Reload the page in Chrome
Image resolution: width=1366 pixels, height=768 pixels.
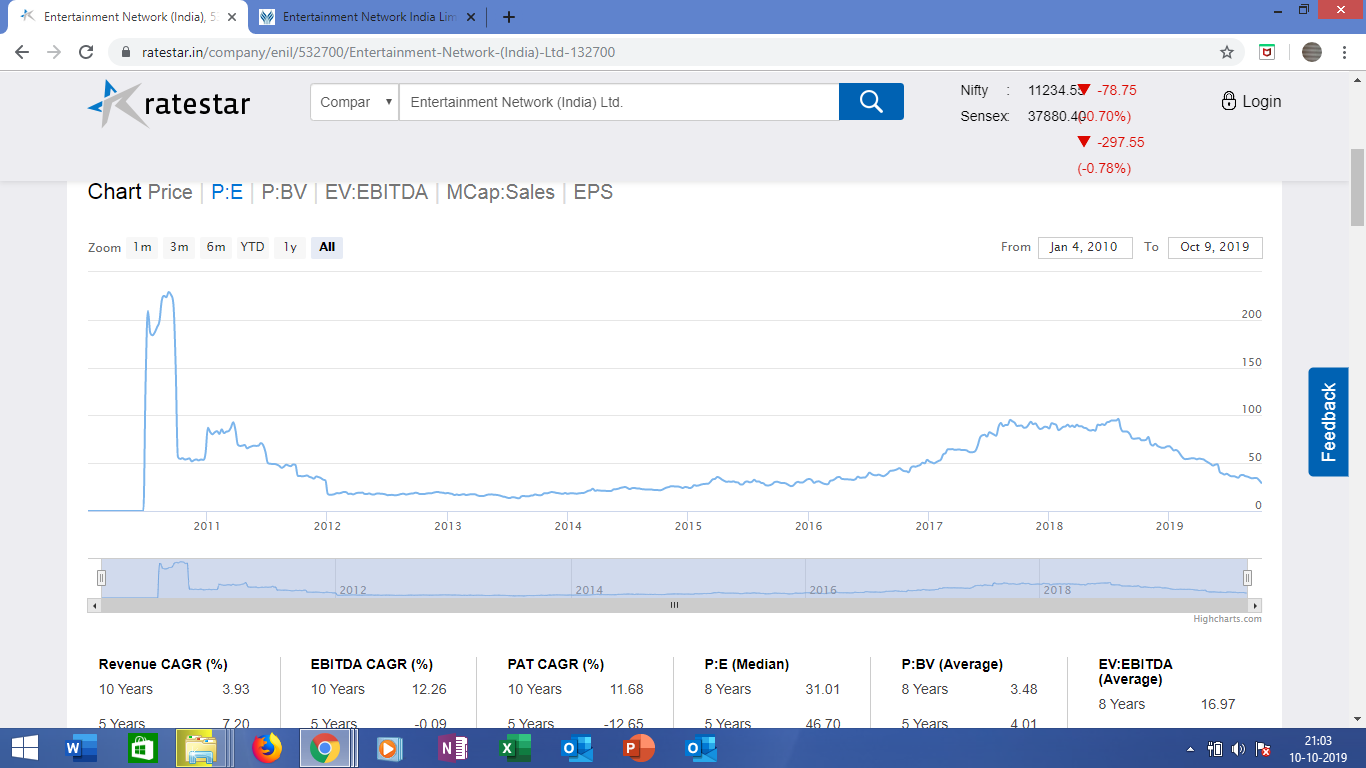click(x=86, y=52)
